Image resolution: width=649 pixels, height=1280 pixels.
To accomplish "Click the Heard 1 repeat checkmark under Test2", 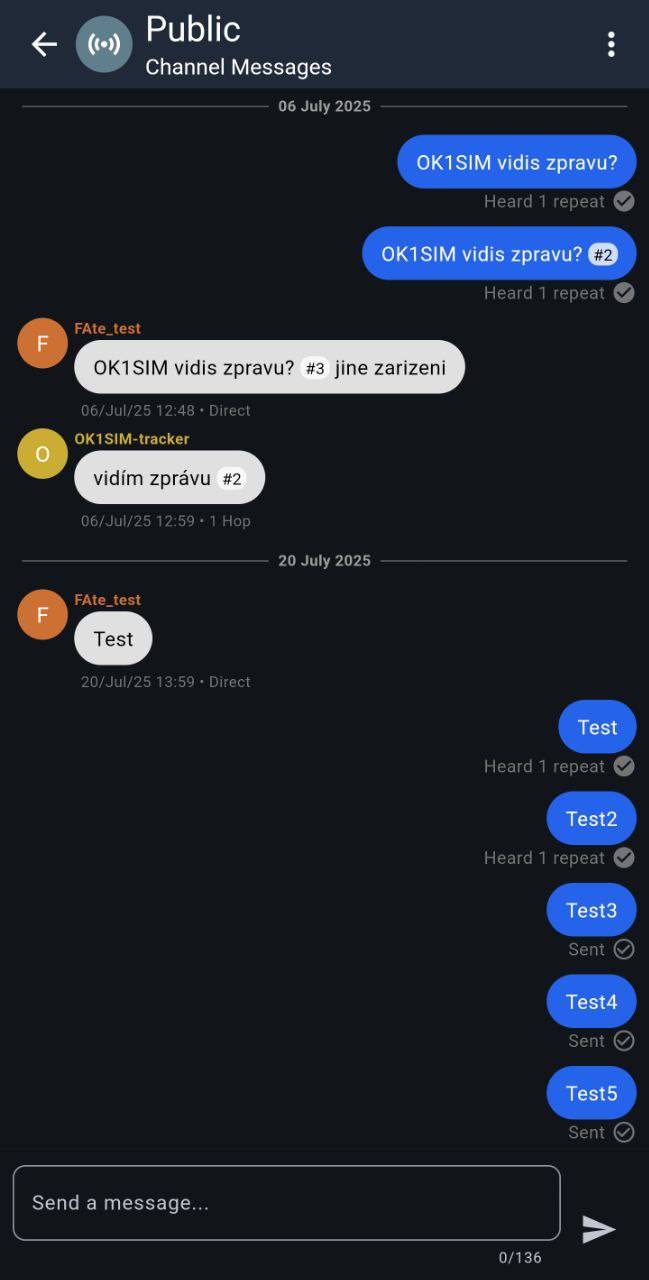I will [x=624, y=858].
